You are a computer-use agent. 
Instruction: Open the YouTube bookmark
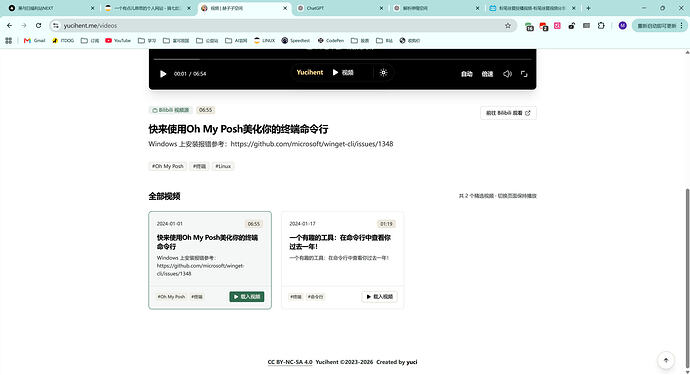[x=118, y=40]
